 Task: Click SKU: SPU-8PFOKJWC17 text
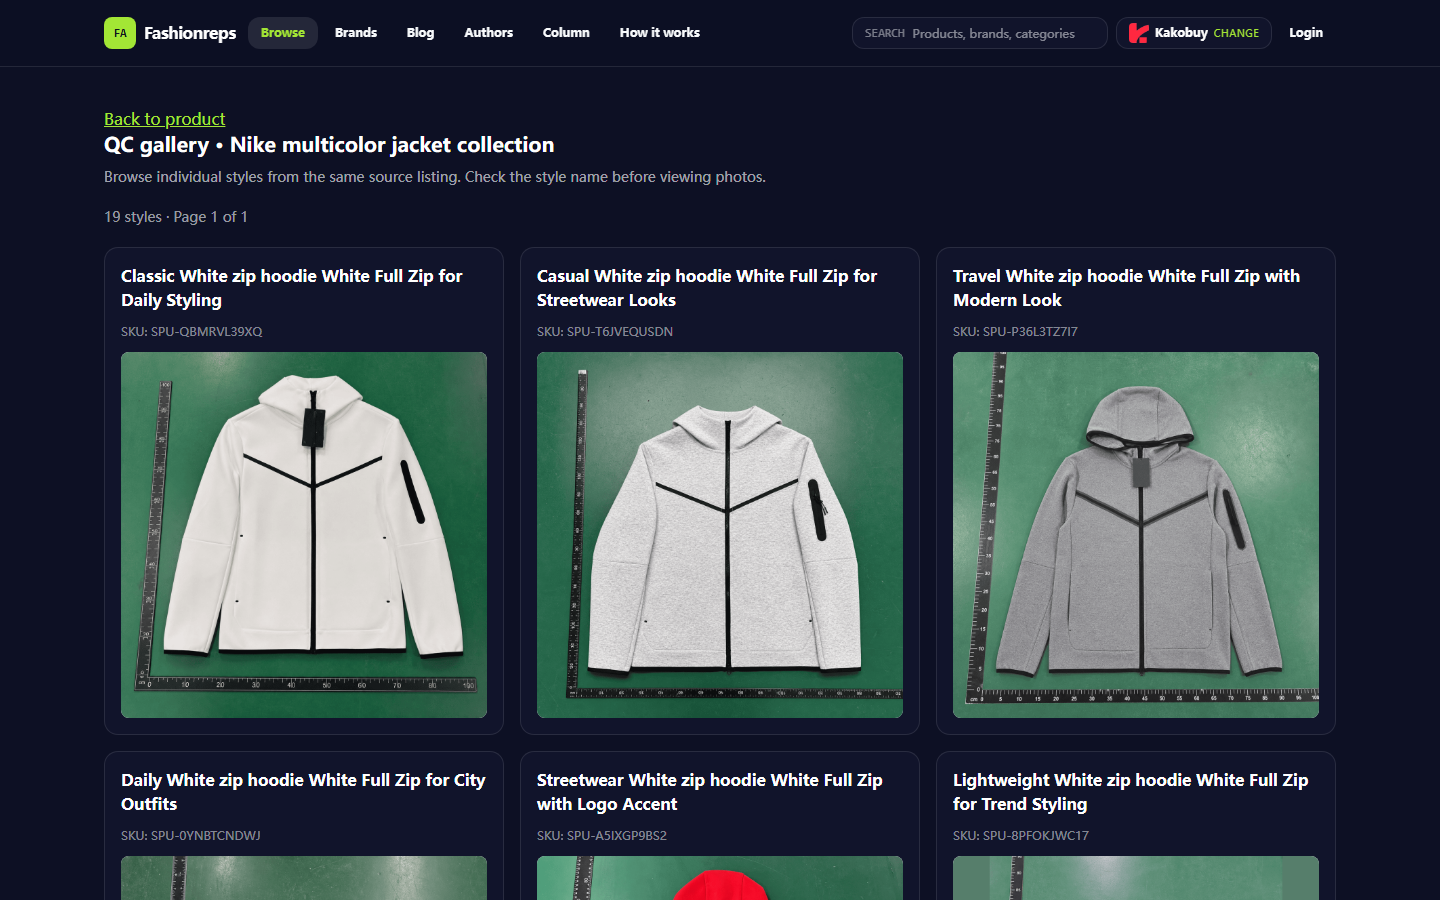[x=1021, y=835]
